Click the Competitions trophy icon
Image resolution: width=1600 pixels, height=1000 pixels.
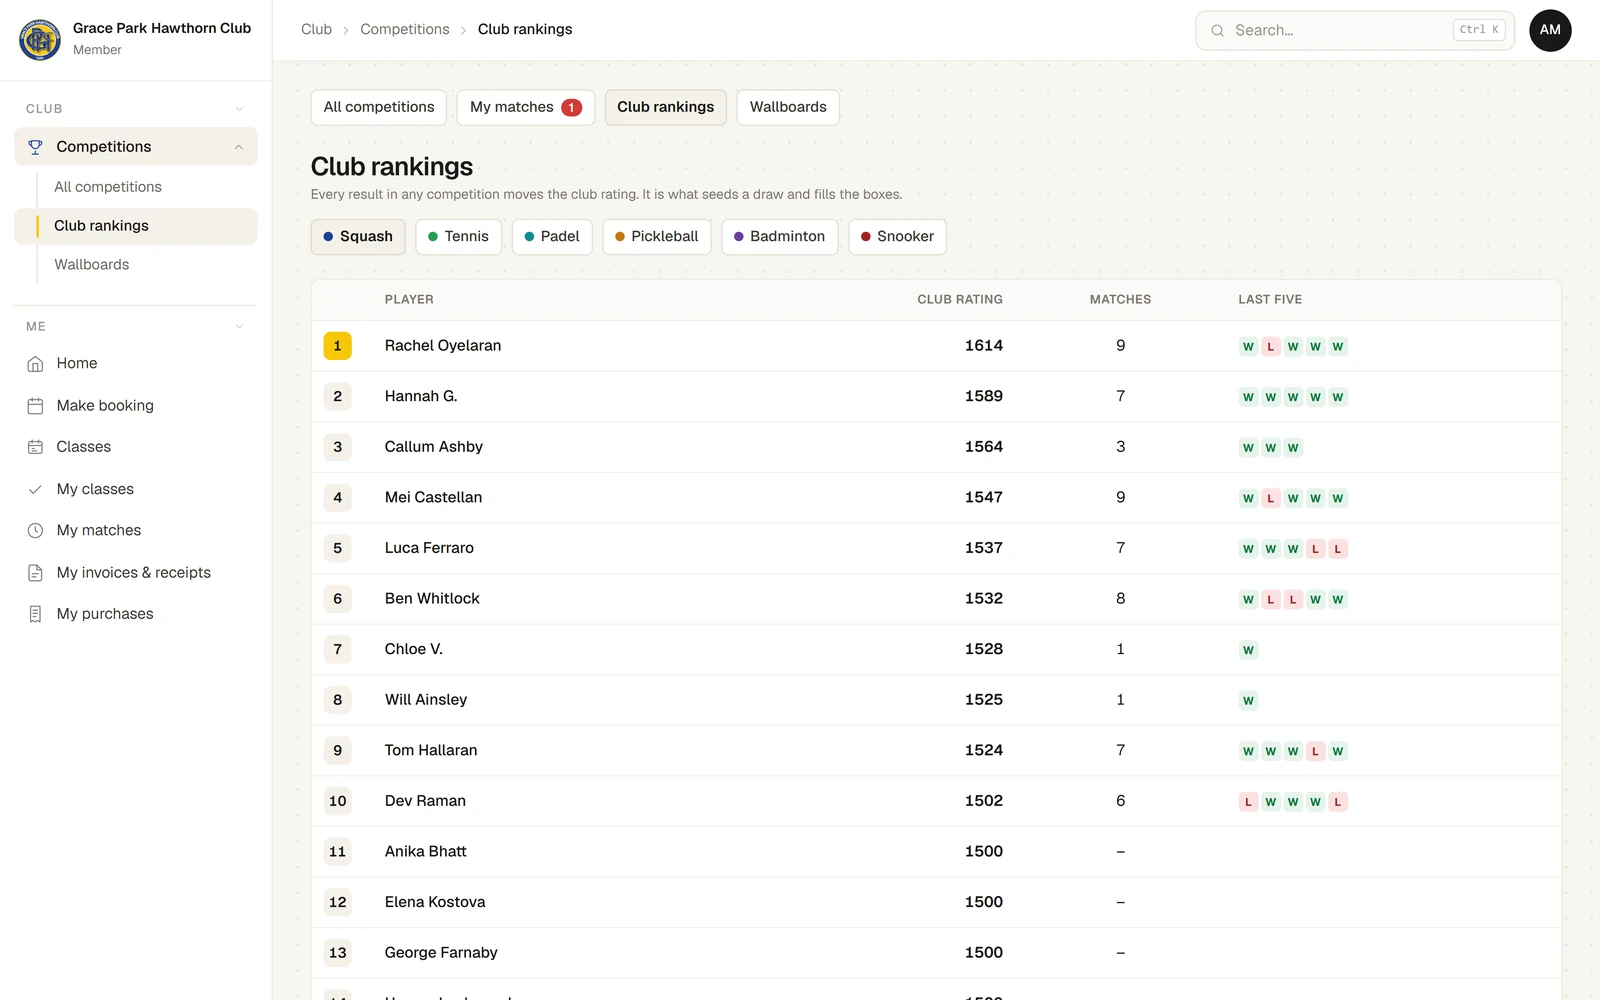pos(35,147)
